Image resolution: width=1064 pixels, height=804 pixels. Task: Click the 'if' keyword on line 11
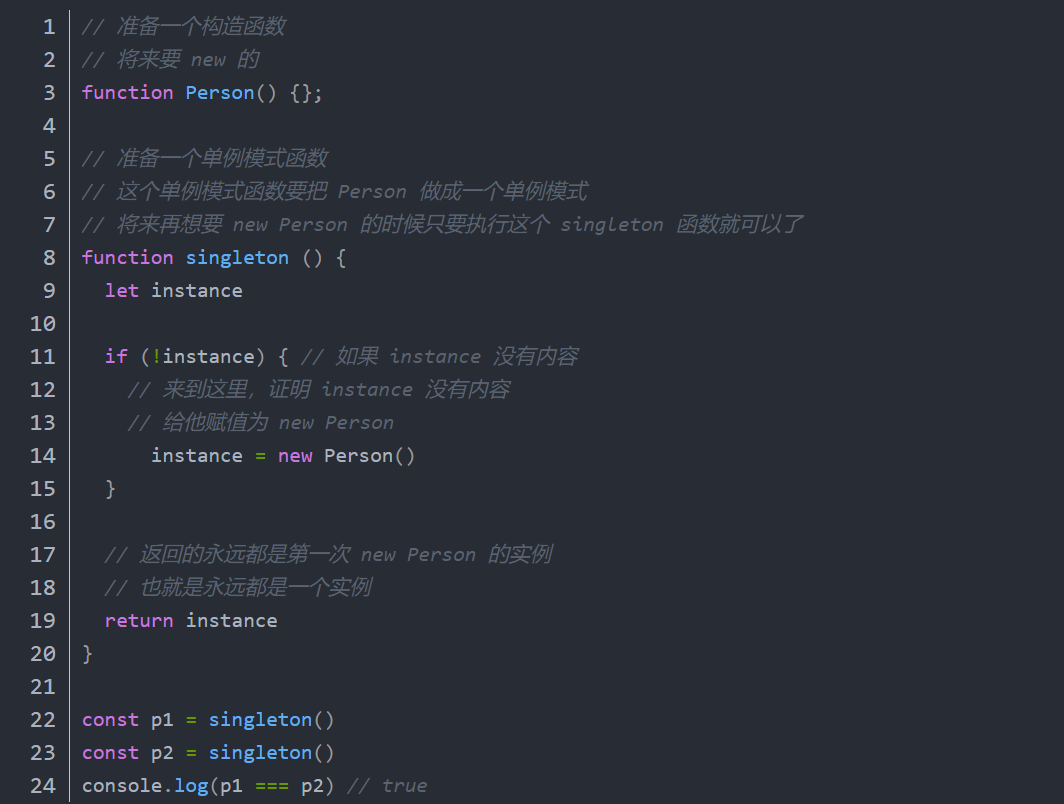click(116, 357)
